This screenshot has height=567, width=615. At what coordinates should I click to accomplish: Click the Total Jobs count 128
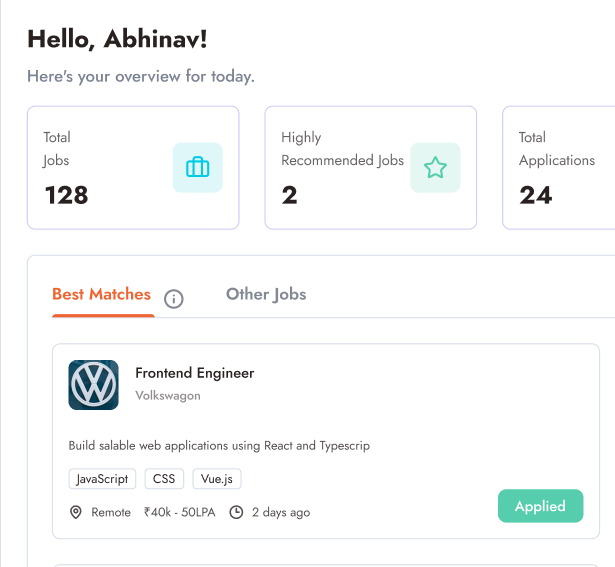pyautogui.click(x=66, y=195)
